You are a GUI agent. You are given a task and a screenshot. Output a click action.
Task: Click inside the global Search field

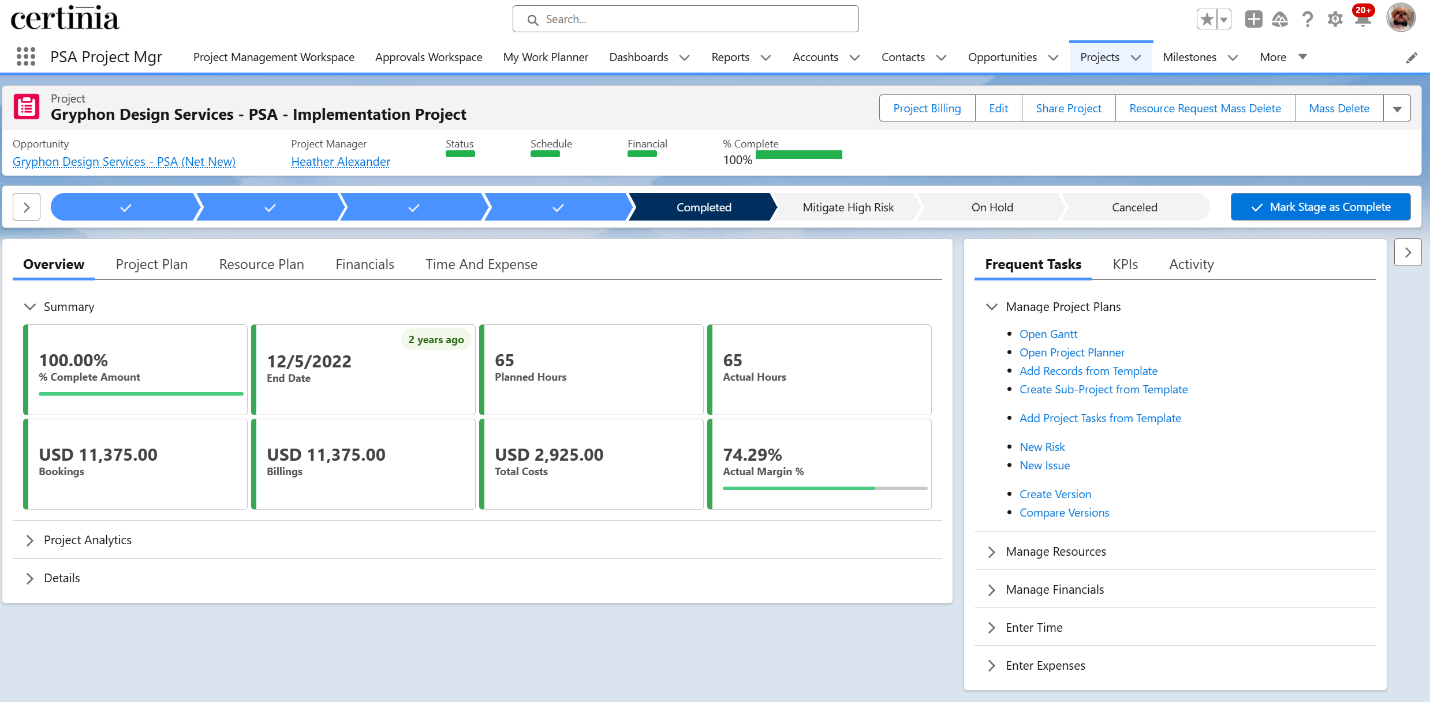[x=685, y=19]
